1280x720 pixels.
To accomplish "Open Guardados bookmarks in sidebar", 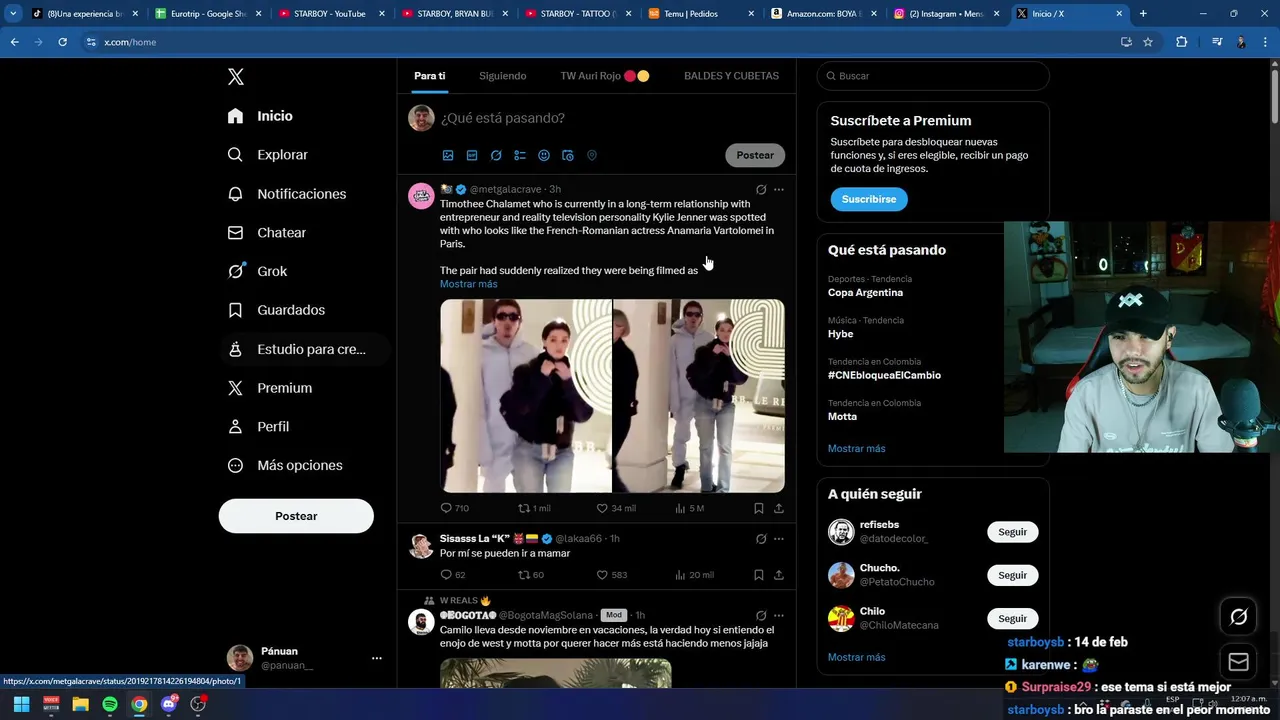I will (277, 310).
